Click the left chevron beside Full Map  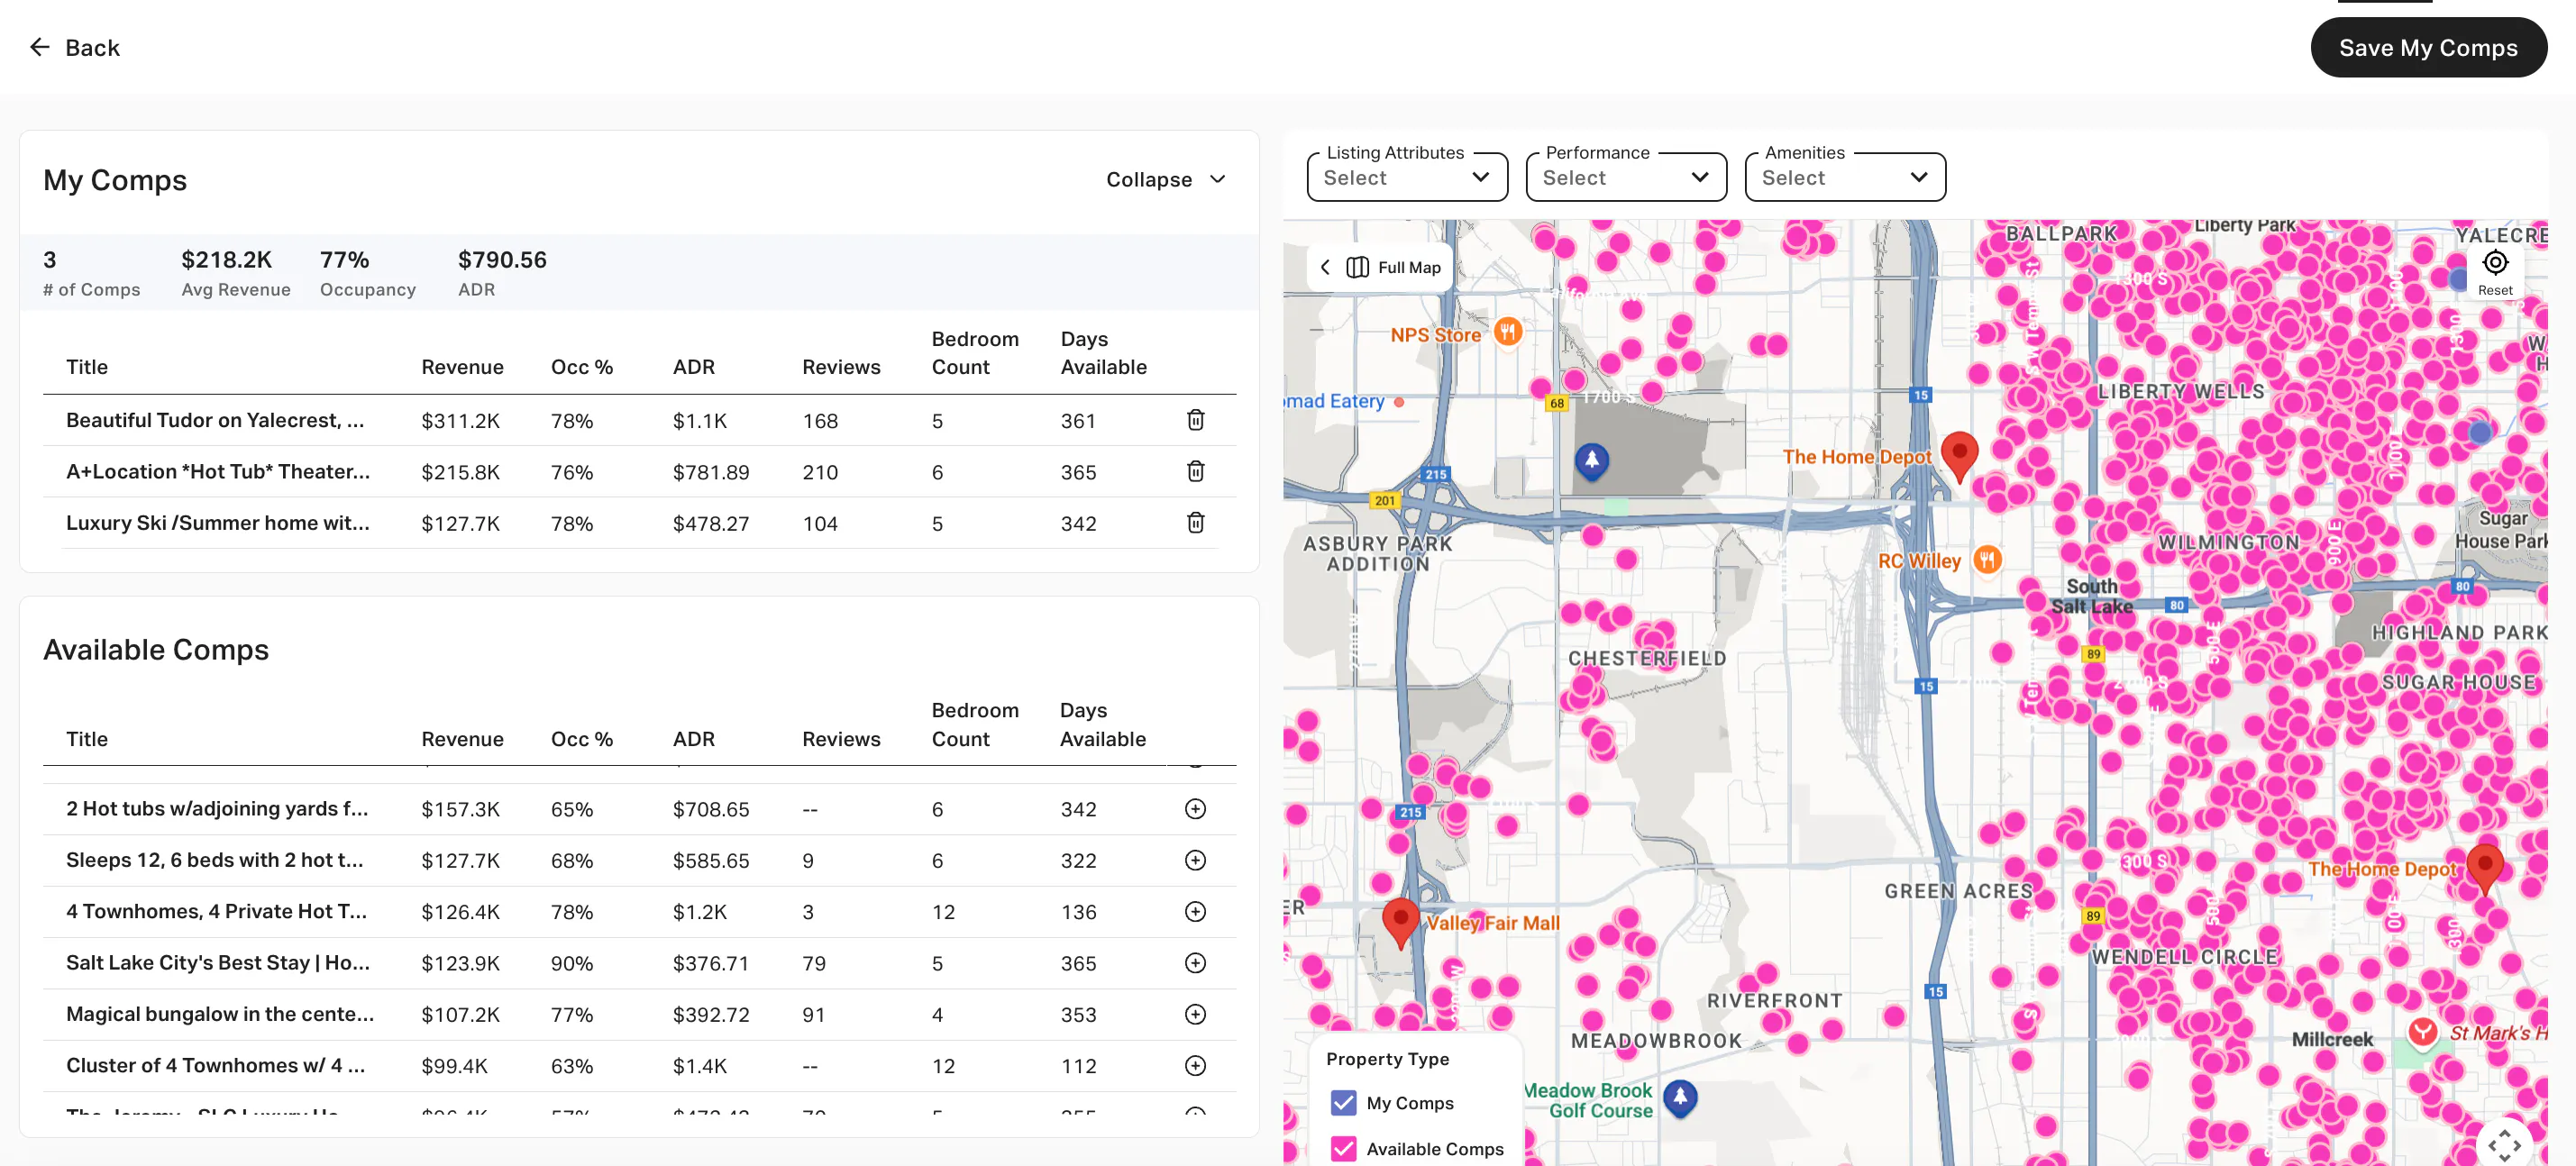(x=1325, y=267)
